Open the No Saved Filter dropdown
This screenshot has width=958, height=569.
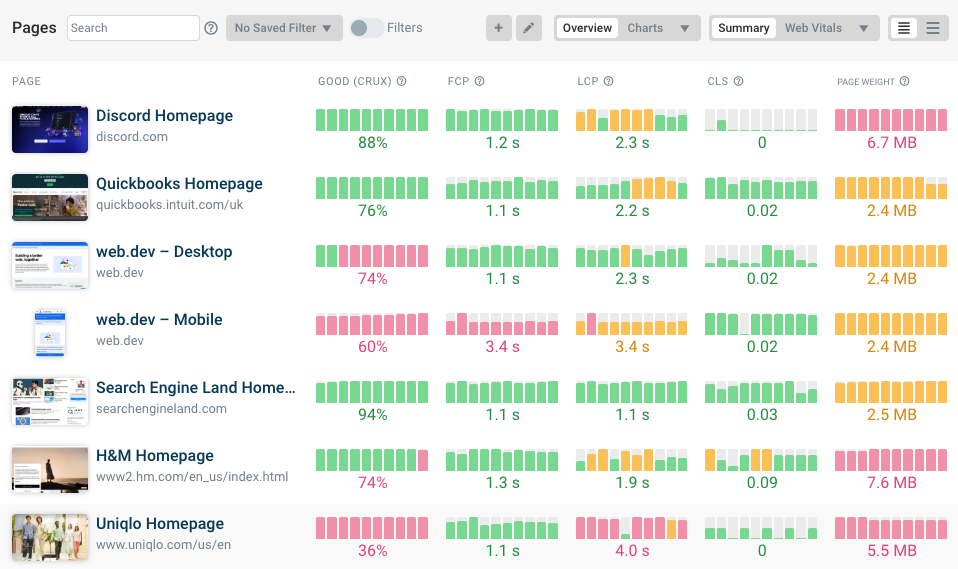click(x=284, y=28)
